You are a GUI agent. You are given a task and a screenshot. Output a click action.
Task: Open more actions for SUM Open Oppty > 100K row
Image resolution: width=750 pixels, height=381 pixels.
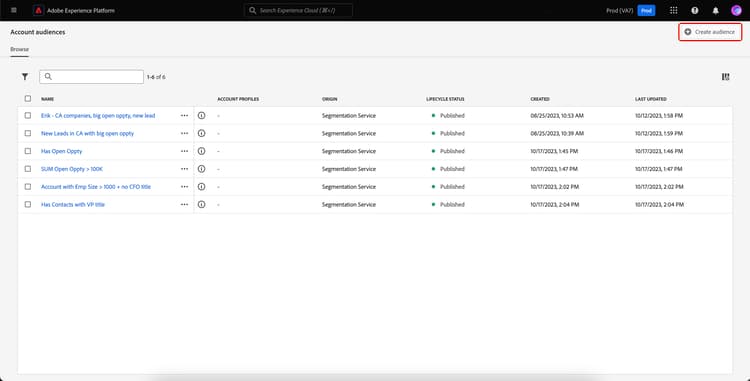point(185,169)
